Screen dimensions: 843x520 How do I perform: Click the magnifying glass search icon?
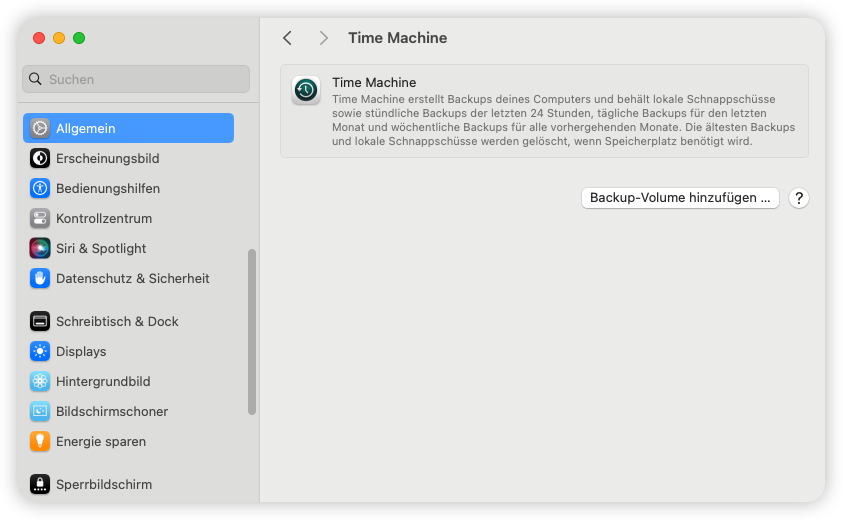point(35,79)
